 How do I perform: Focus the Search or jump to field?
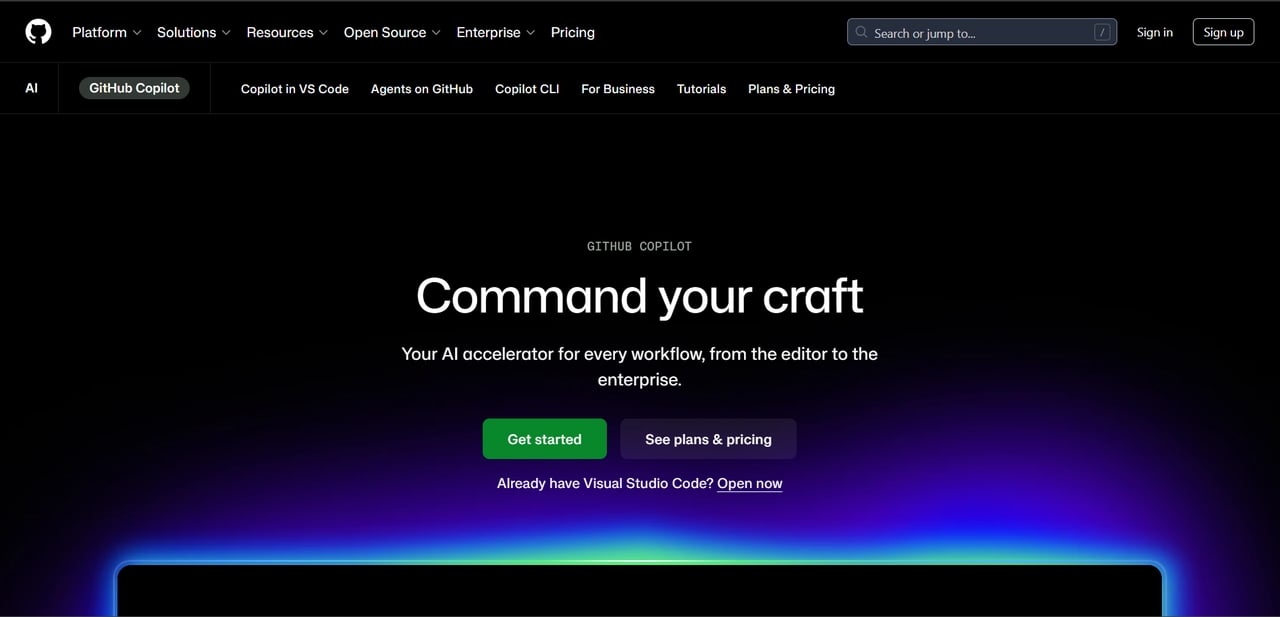[x=982, y=32]
